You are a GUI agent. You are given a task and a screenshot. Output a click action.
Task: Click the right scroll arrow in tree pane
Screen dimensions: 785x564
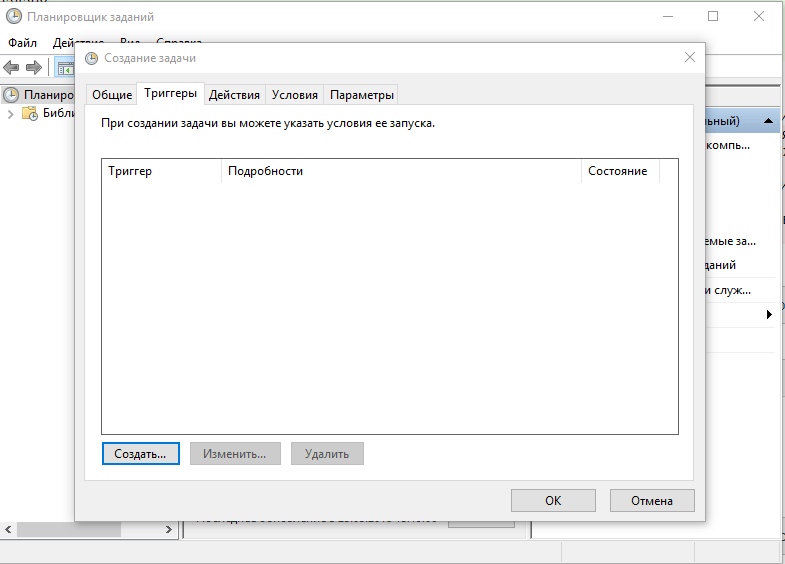point(169,529)
